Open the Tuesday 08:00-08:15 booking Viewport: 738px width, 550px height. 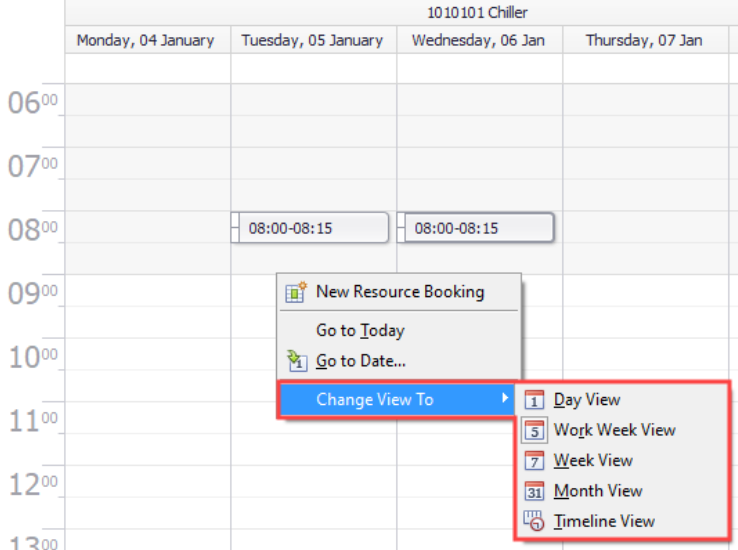pyautogui.click(x=311, y=228)
